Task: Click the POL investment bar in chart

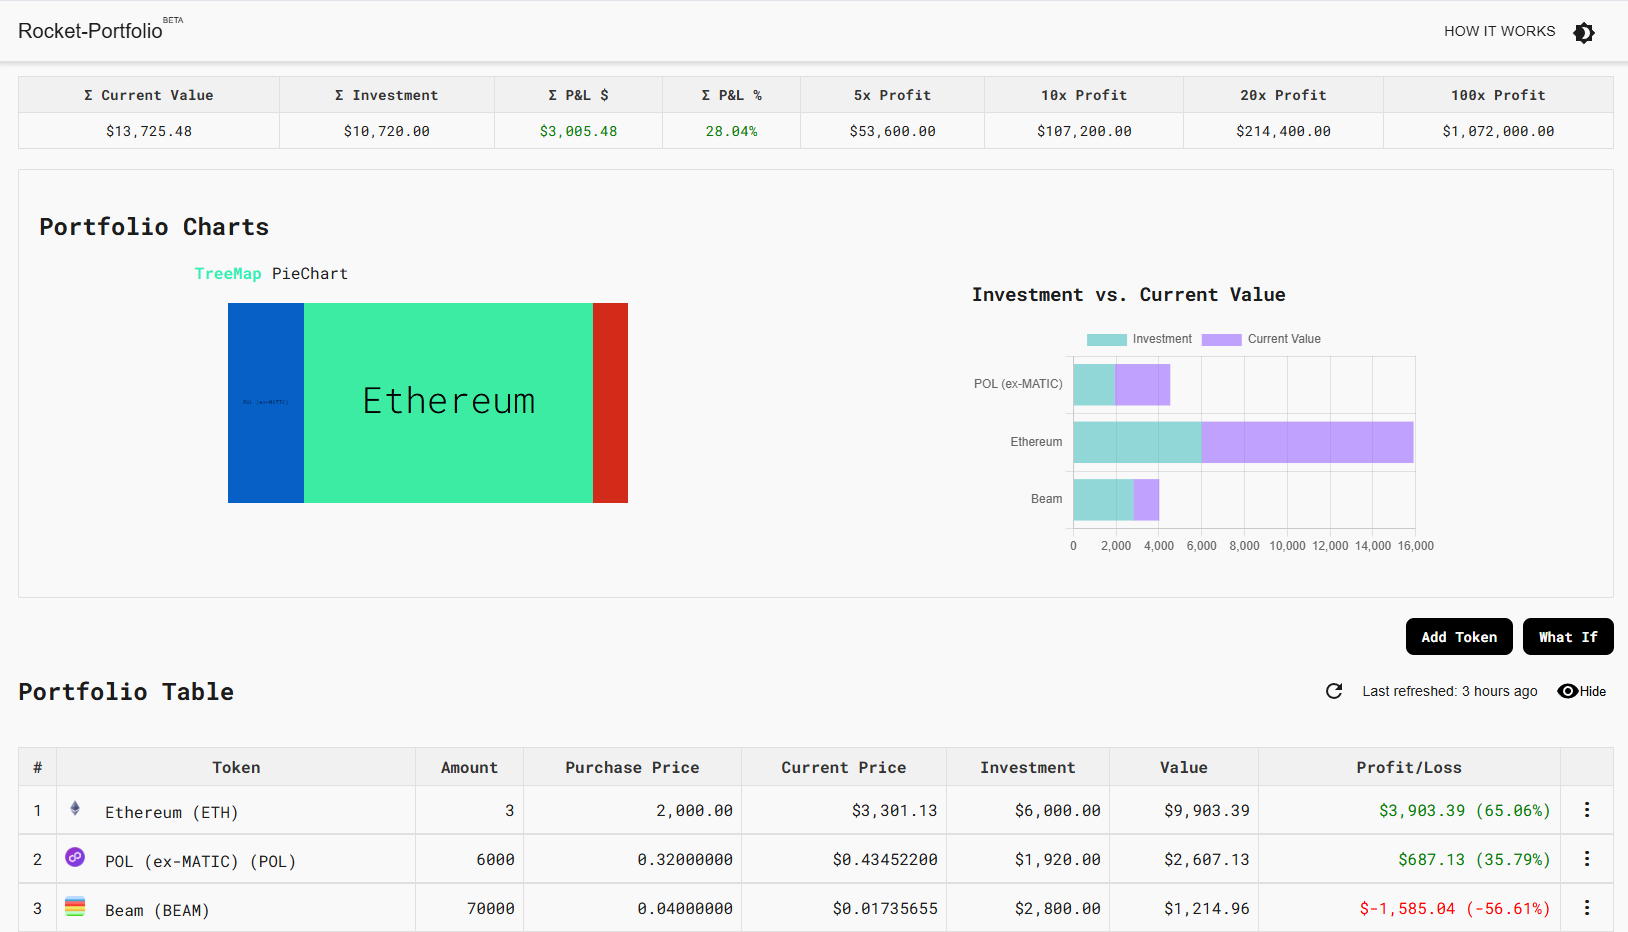Action: click(1094, 385)
